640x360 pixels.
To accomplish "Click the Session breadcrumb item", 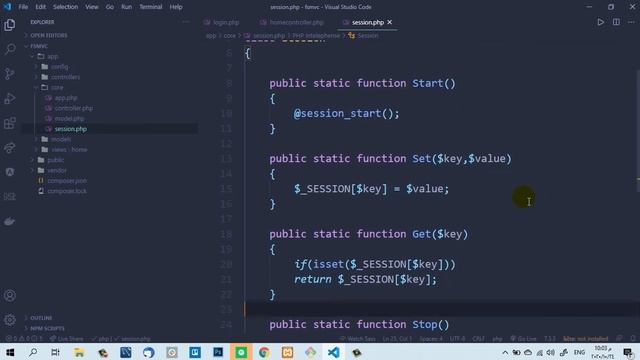I will [x=364, y=36].
